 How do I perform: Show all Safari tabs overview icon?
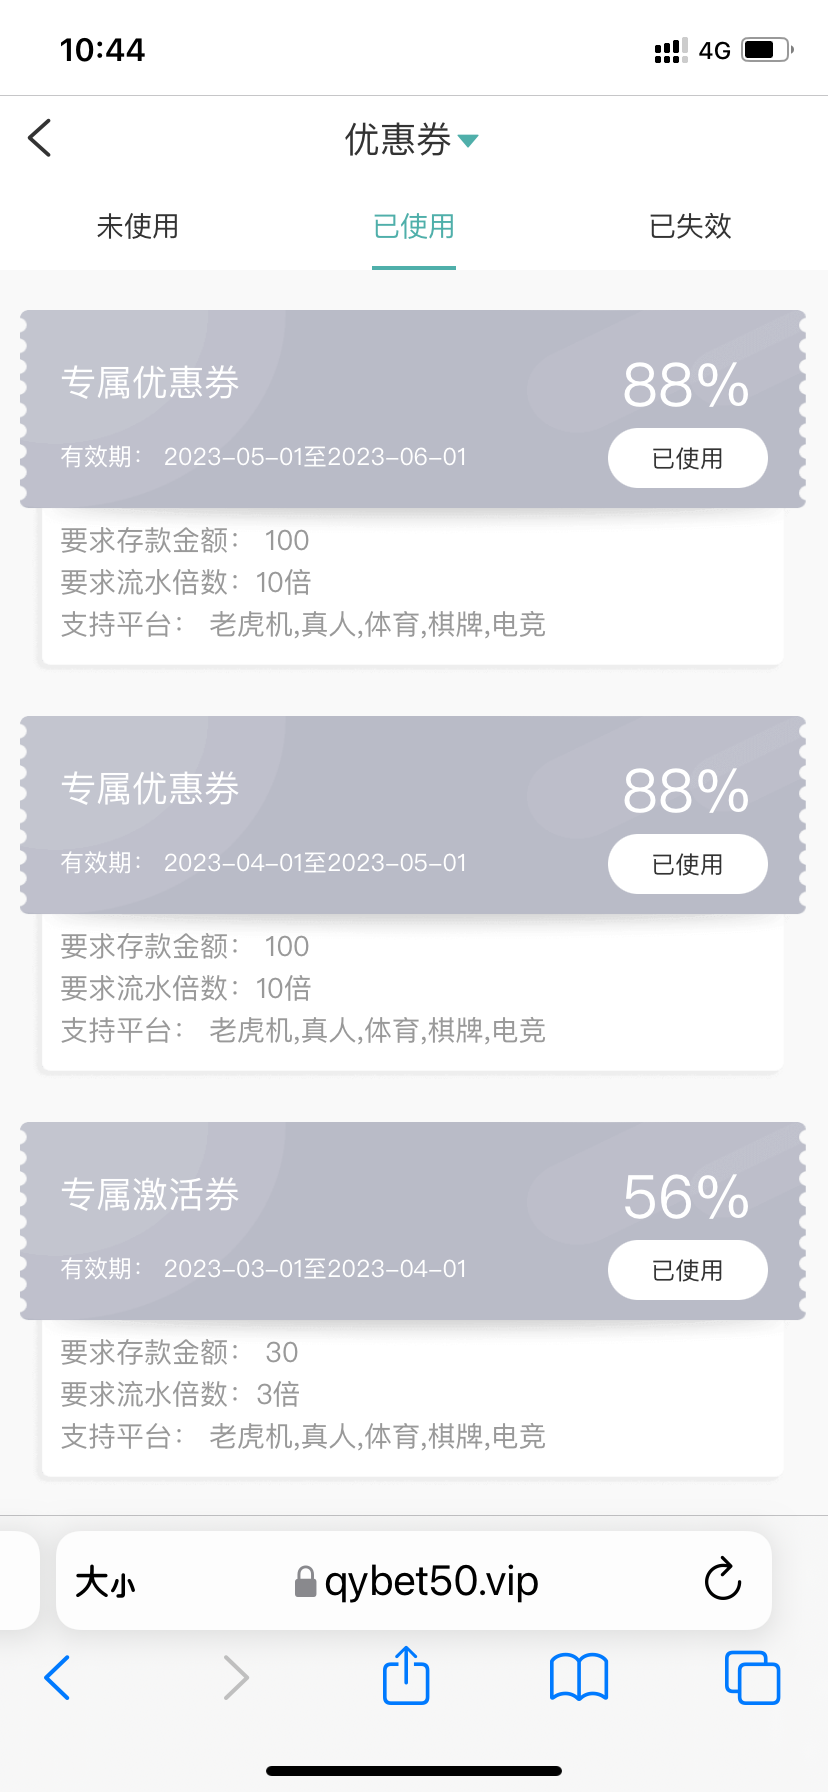(x=752, y=1677)
